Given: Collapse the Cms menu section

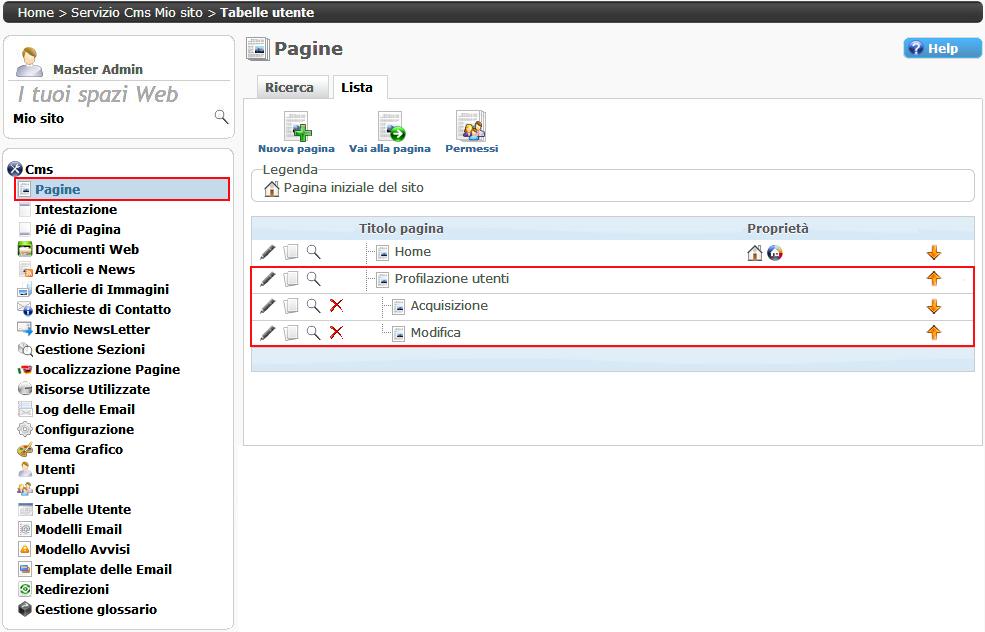Looking at the screenshot, I should click(14, 169).
